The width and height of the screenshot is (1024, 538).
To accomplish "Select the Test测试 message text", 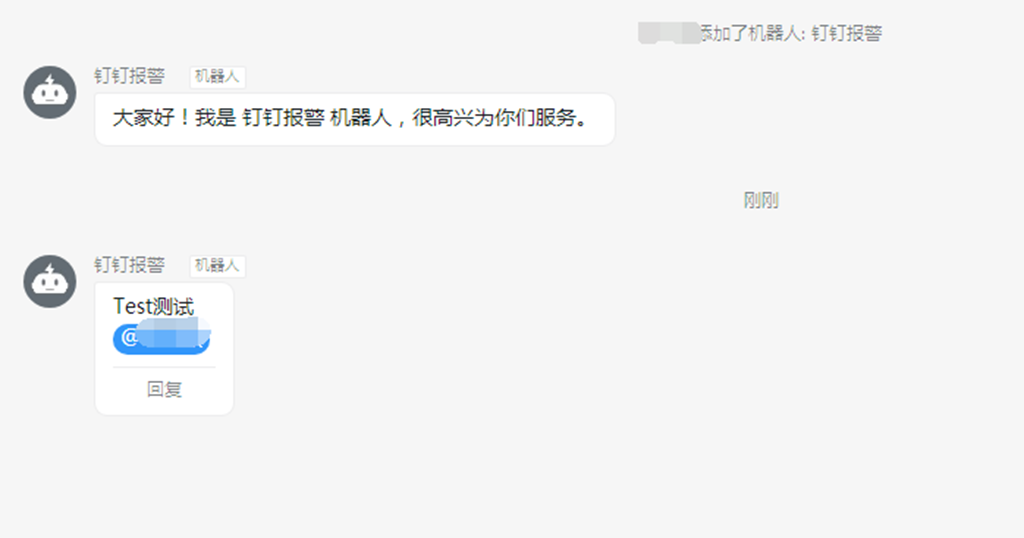I will (153, 306).
